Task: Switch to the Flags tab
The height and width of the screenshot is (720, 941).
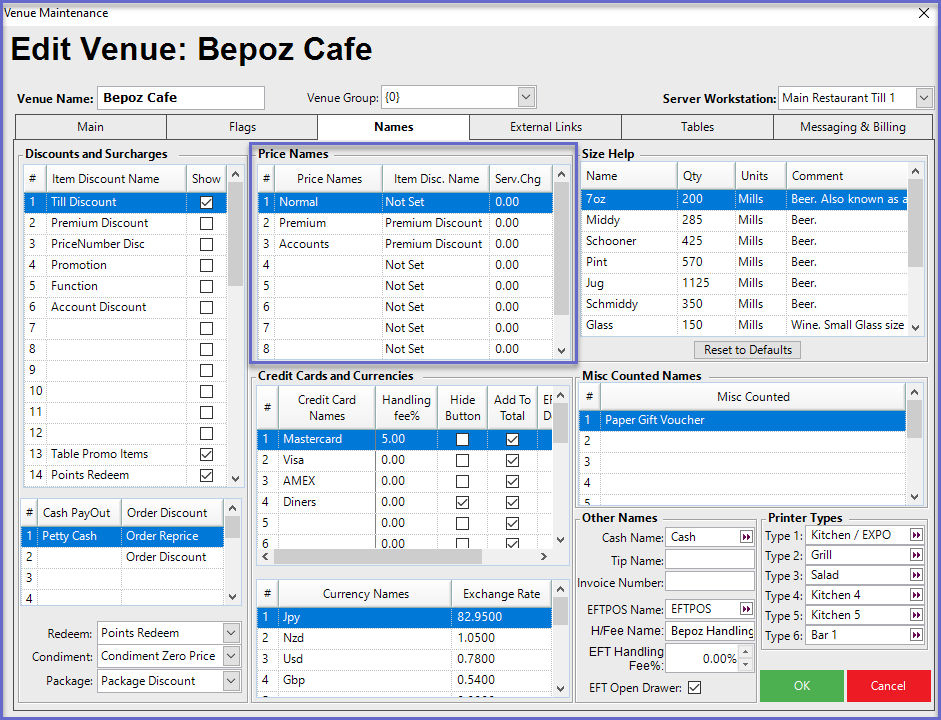Action: pos(242,127)
